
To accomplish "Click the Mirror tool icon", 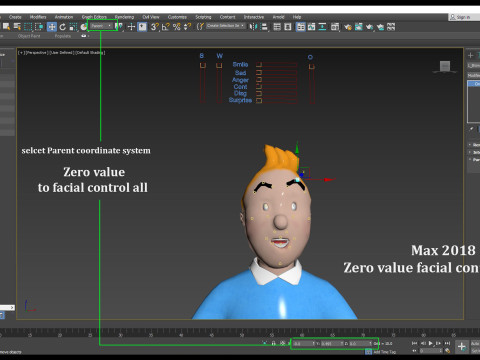I will [x=253, y=27].
